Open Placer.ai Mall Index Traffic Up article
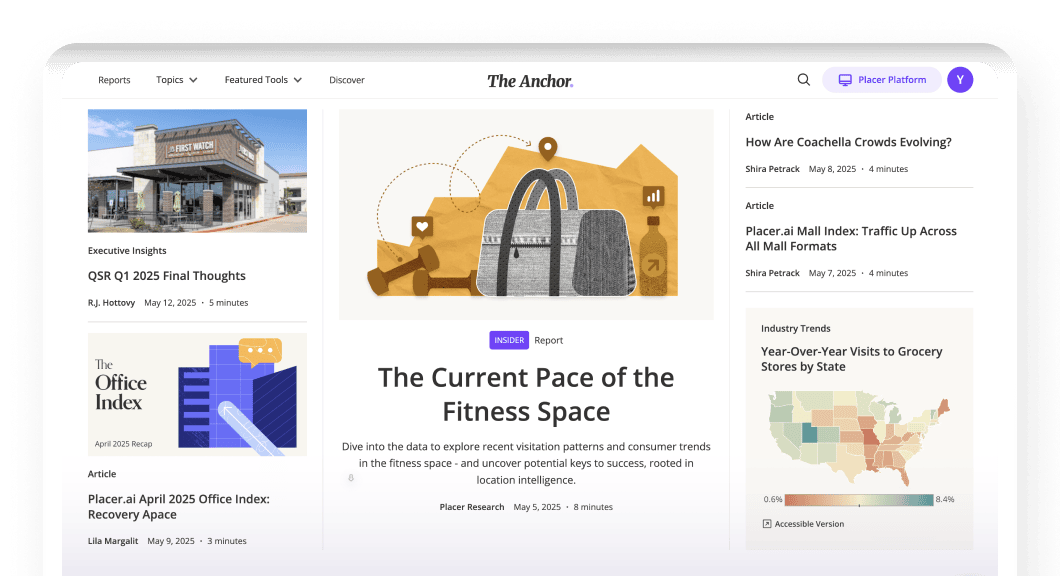Screen dimensions: 1060x576 851,239
